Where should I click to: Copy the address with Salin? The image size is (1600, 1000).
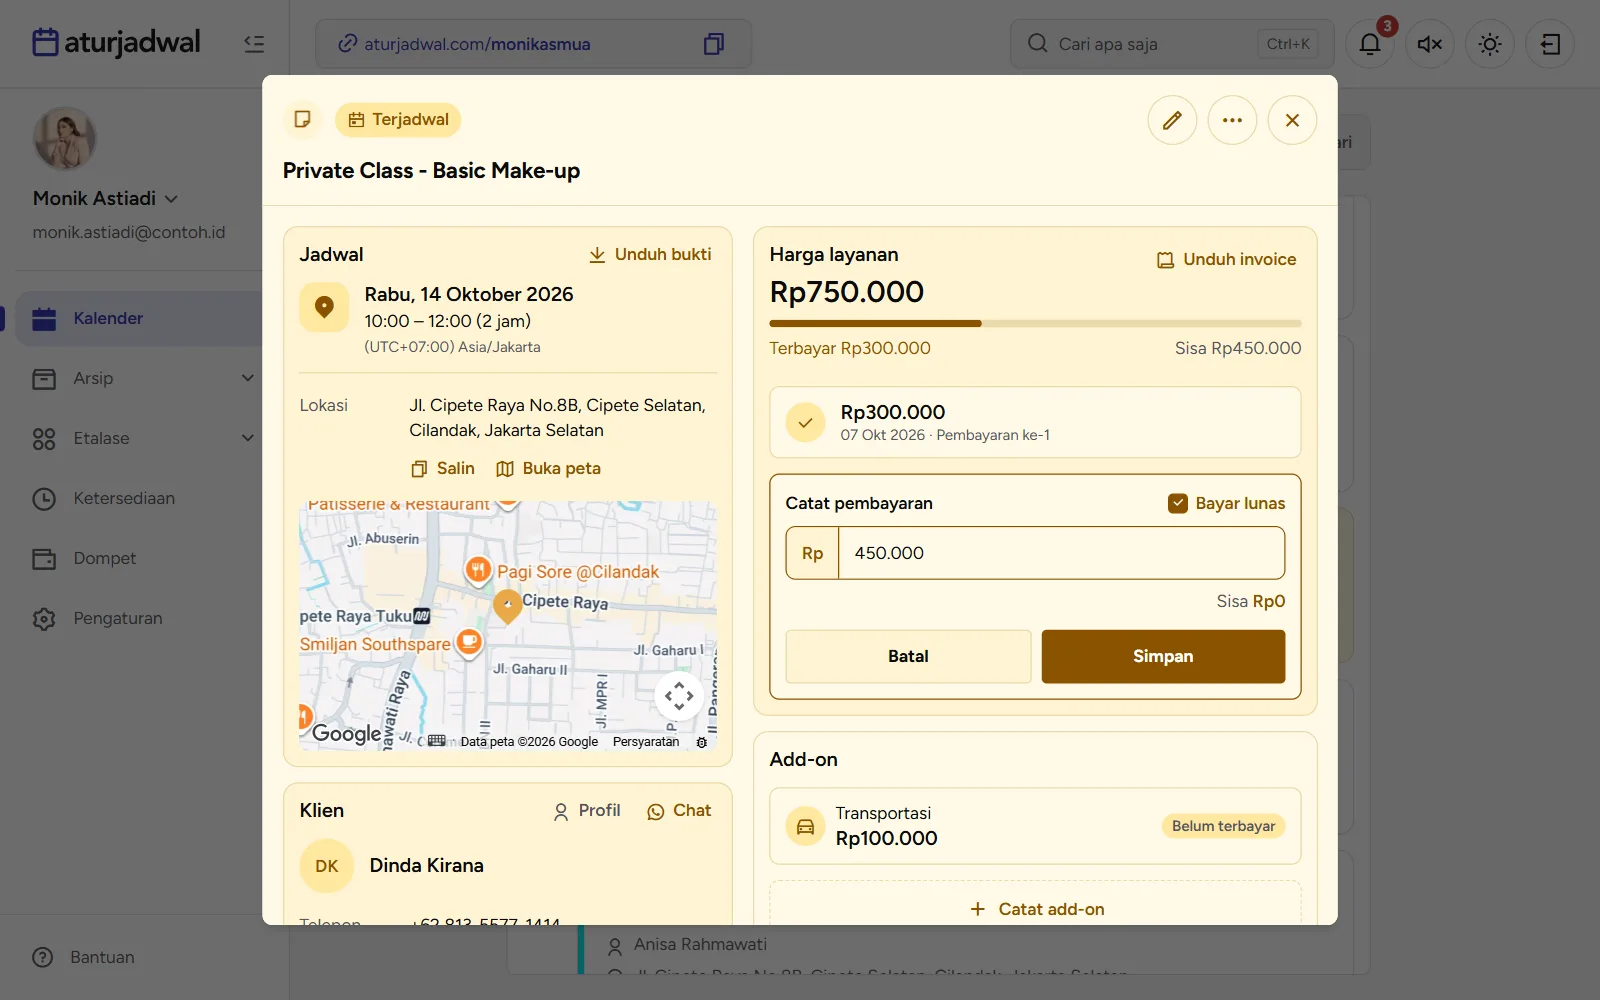click(x=443, y=468)
